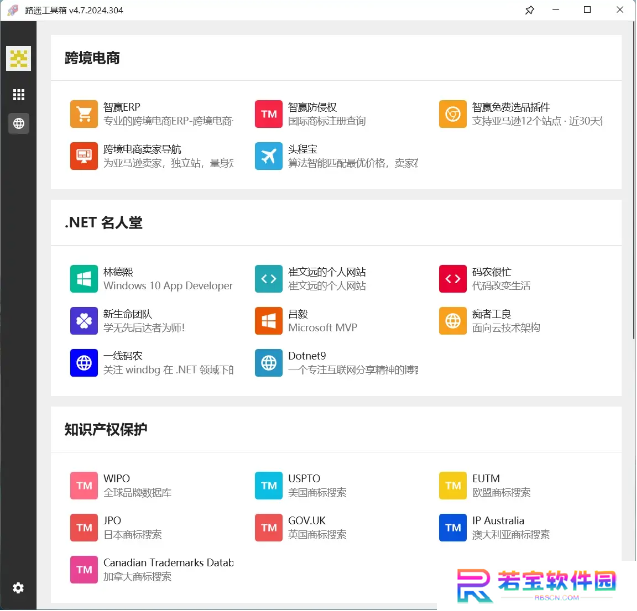The width and height of the screenshot is (637, 611).
Task: Click the 美国商标搜索 description text
Action: click(x=317, y=492)
